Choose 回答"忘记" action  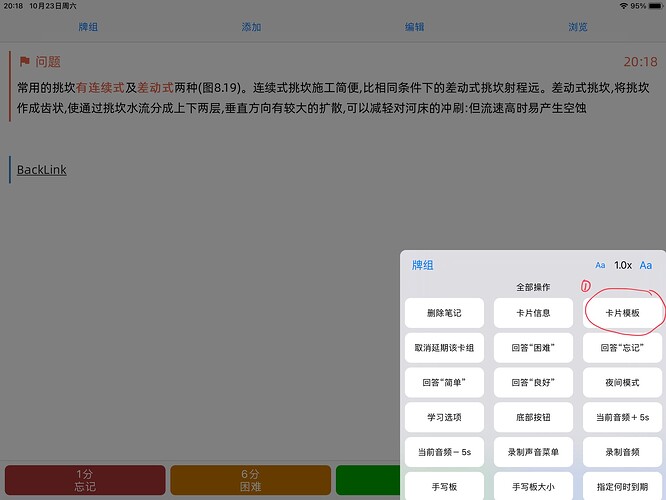pyautogui.click(x=622, y=347)
